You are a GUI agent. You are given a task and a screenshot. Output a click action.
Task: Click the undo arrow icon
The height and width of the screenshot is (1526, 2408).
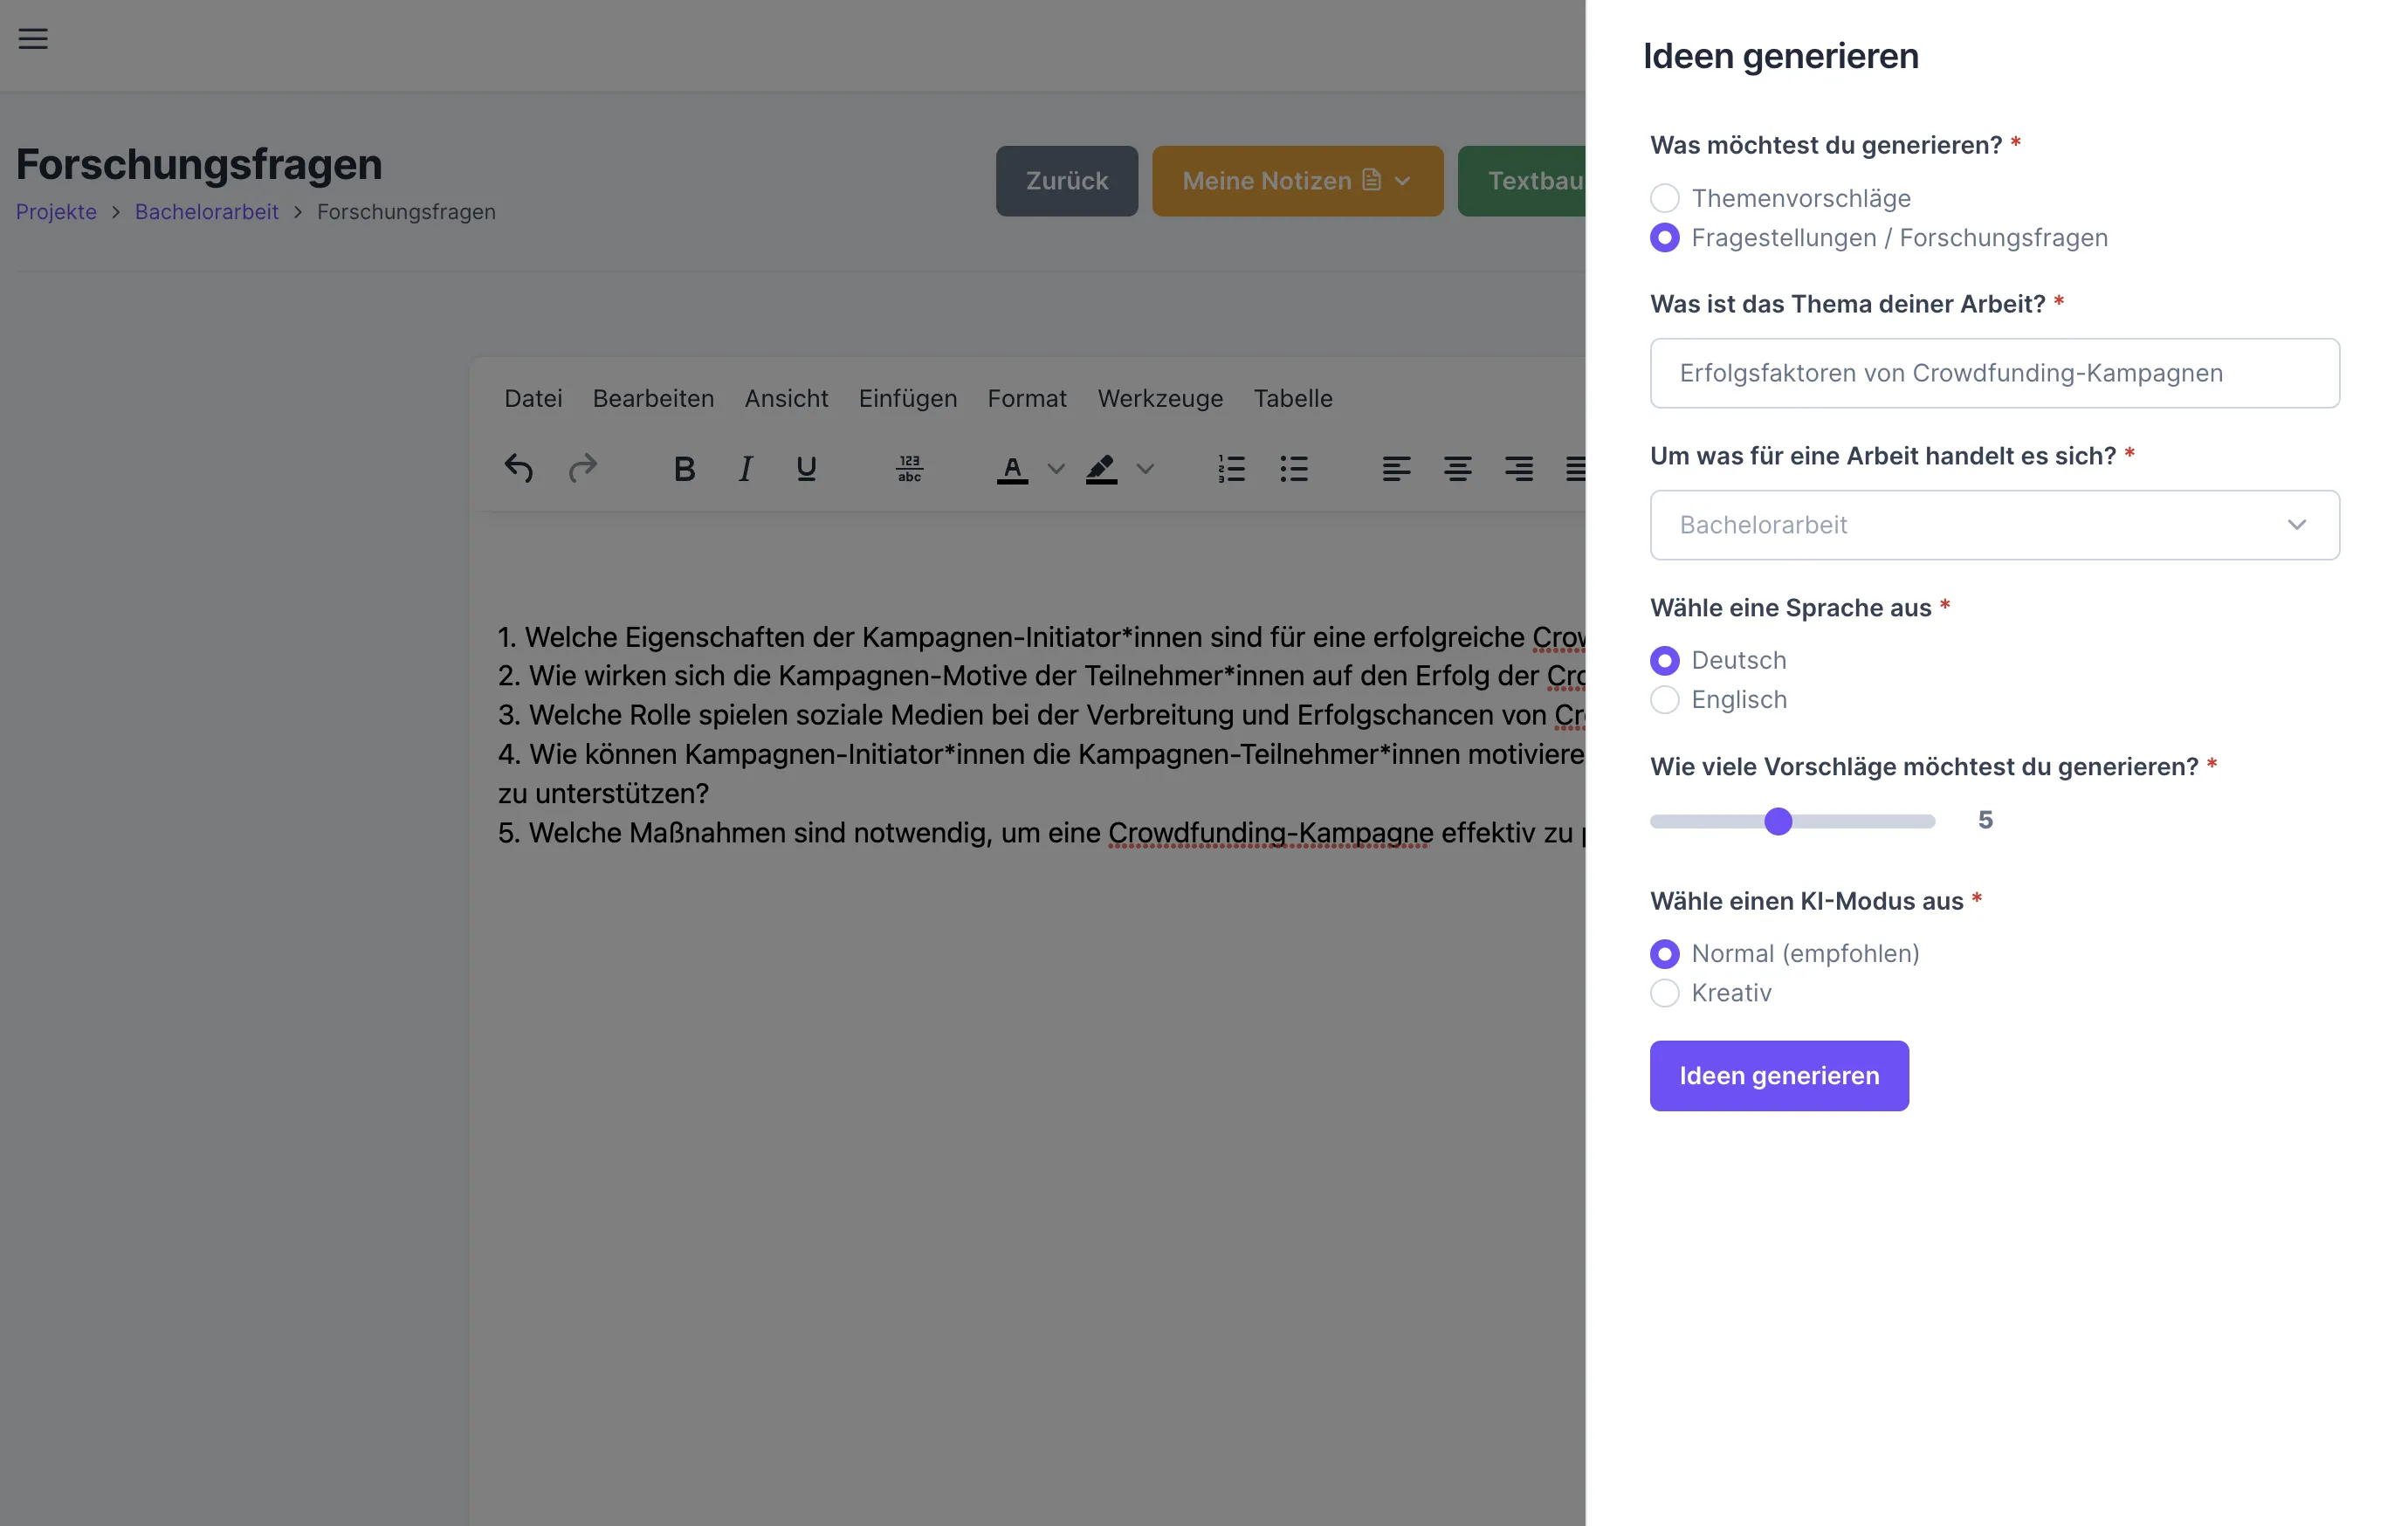(x=519, y=468)
